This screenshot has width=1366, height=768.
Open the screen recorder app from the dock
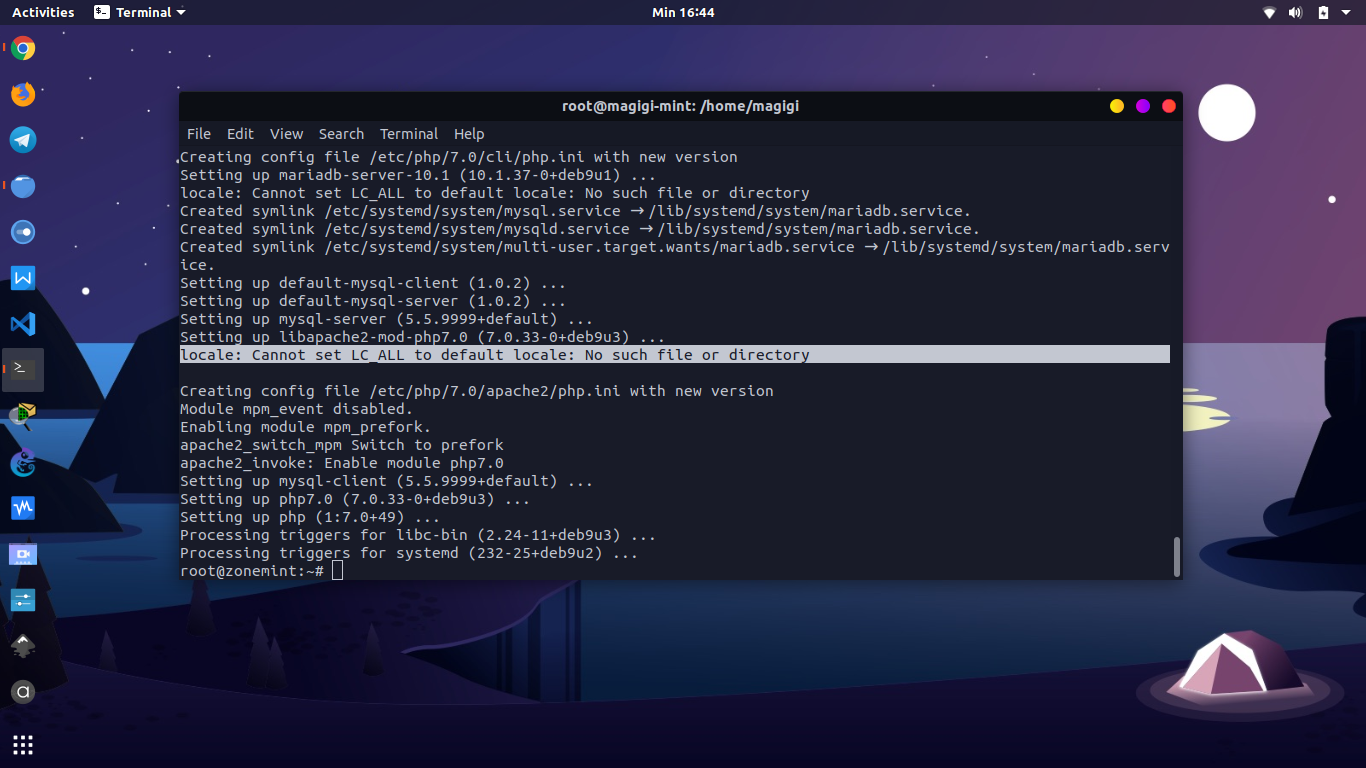(x=22, y=553)
